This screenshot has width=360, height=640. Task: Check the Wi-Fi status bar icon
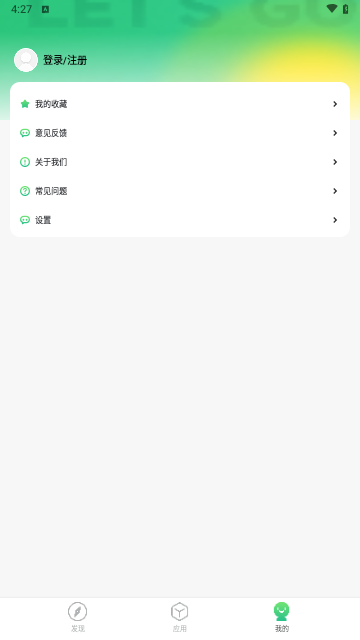(332, 9)
